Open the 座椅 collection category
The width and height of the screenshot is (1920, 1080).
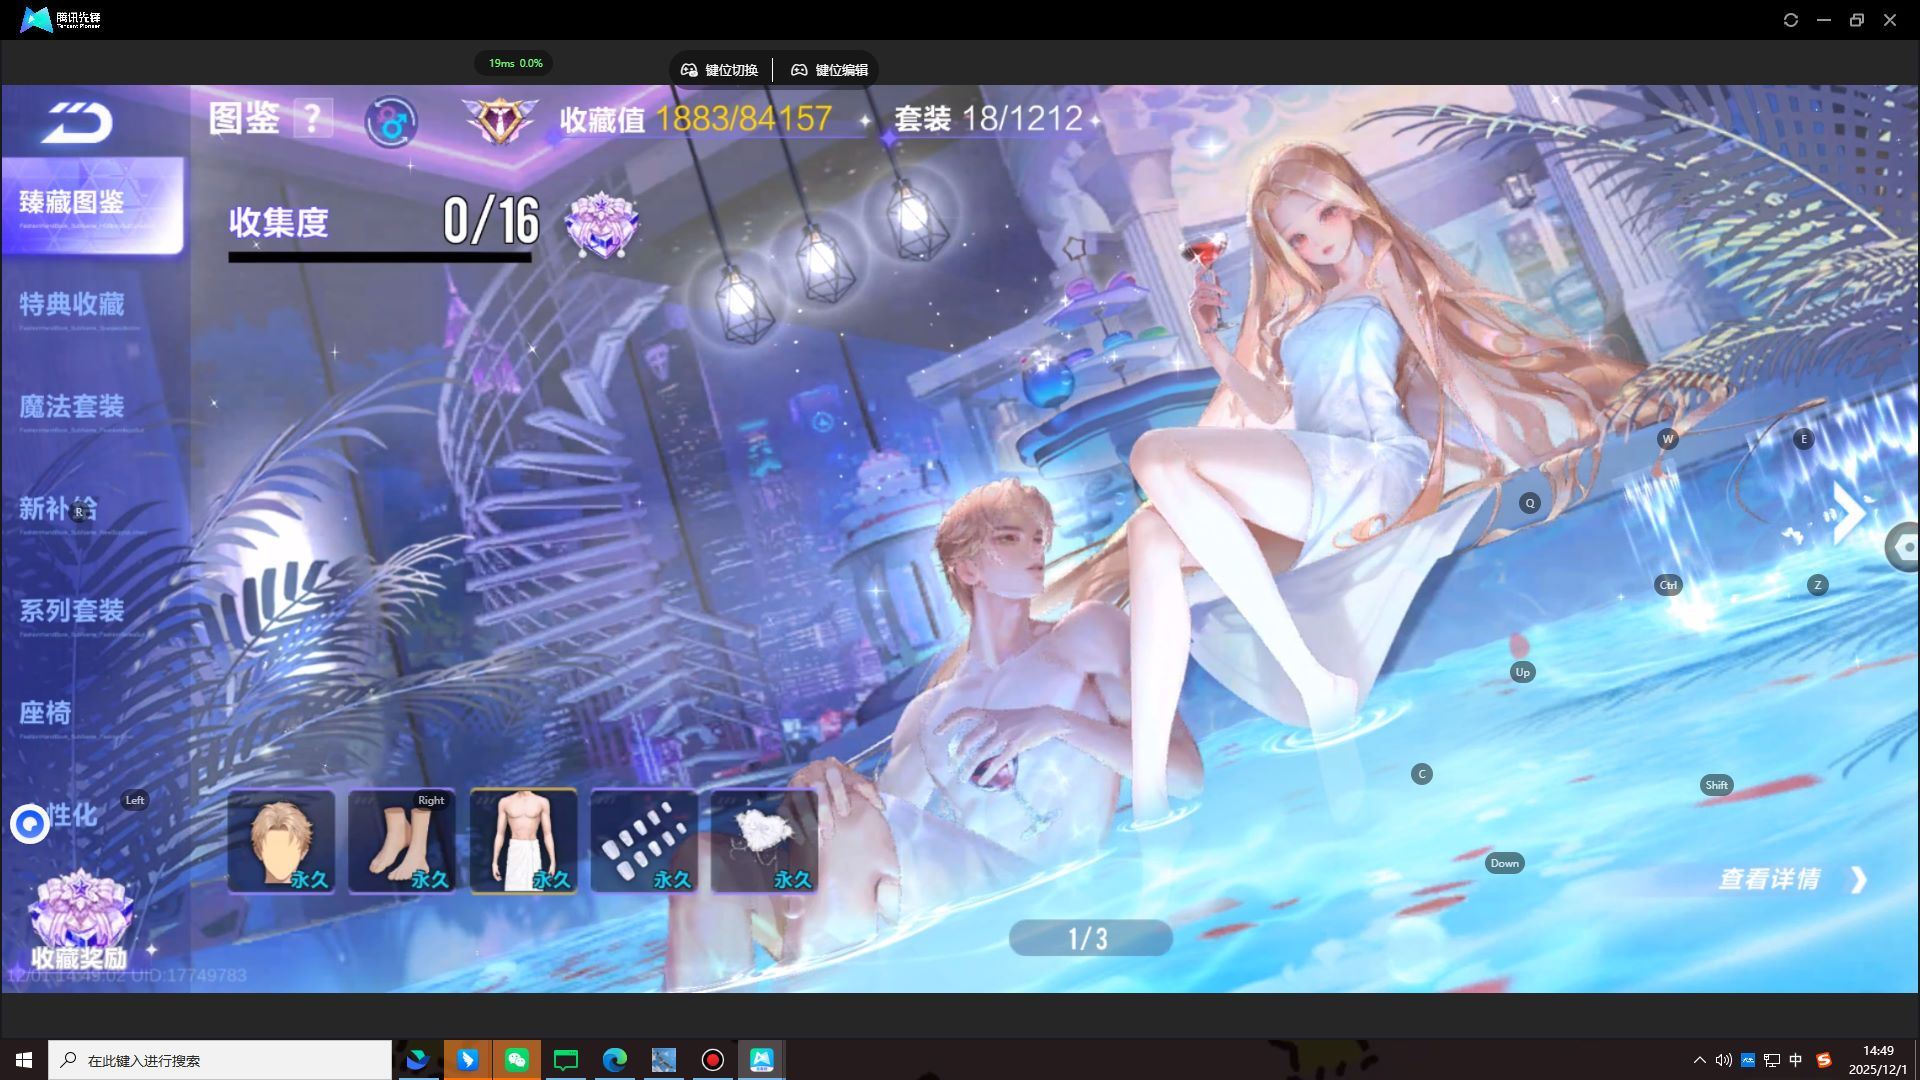point(47,712)
